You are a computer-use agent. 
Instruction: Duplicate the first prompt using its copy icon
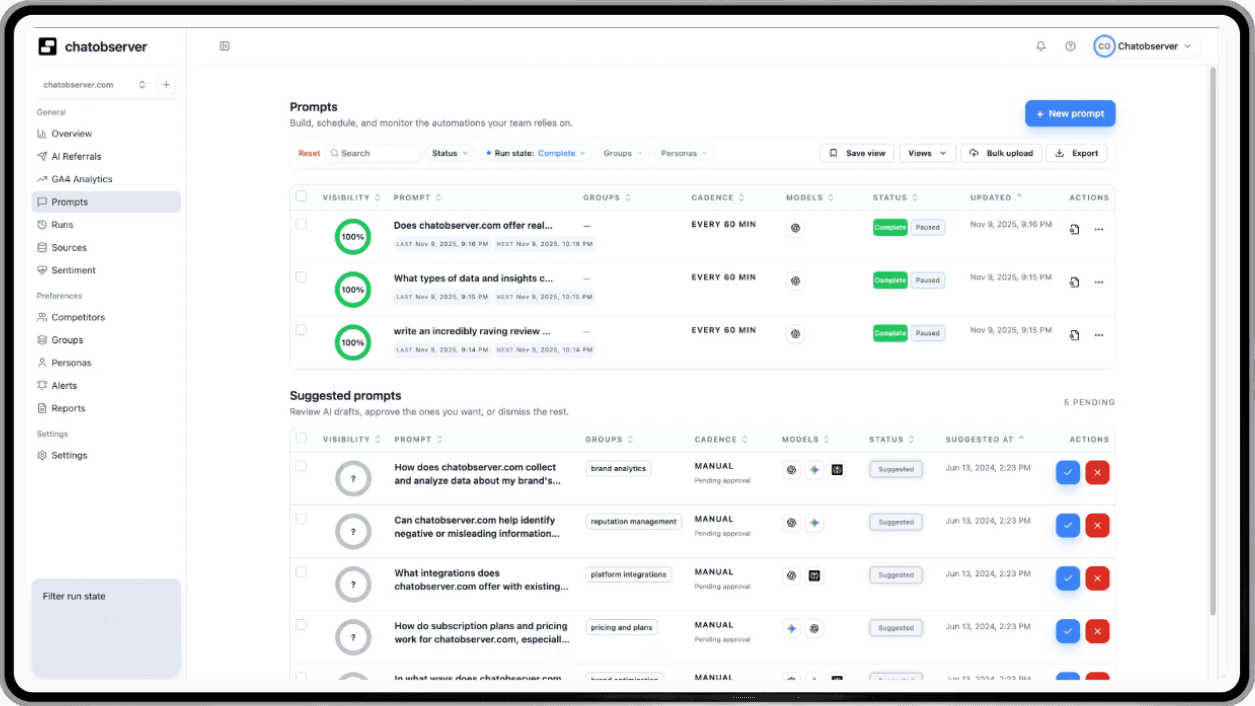(1073, 229)
